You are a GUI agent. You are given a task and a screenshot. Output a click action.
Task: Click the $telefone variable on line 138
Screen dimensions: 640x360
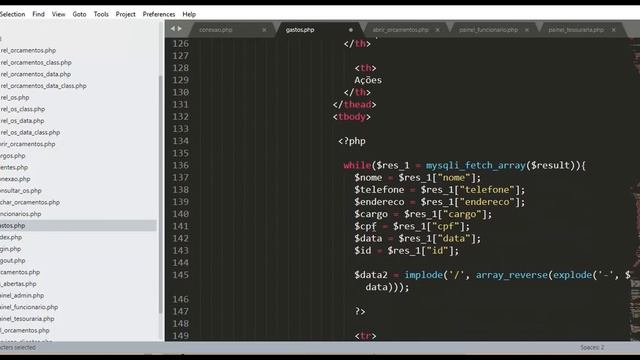click(379, 190)
